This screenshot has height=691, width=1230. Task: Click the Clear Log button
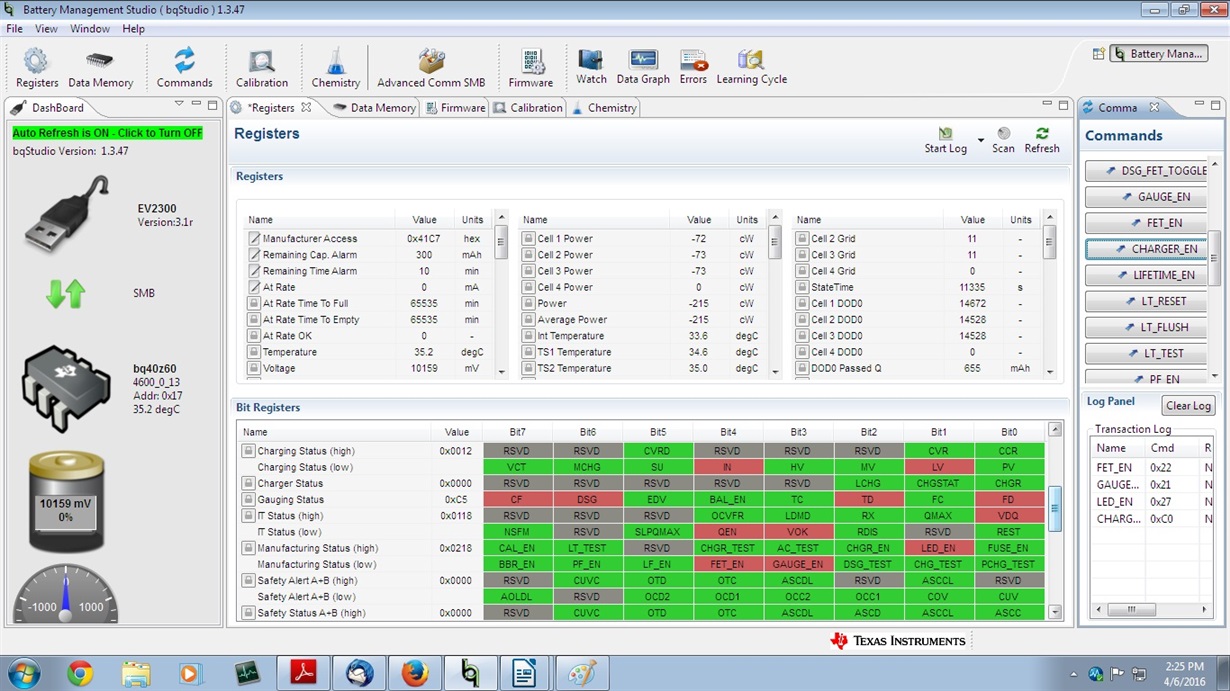click(x=1189, y=405)
